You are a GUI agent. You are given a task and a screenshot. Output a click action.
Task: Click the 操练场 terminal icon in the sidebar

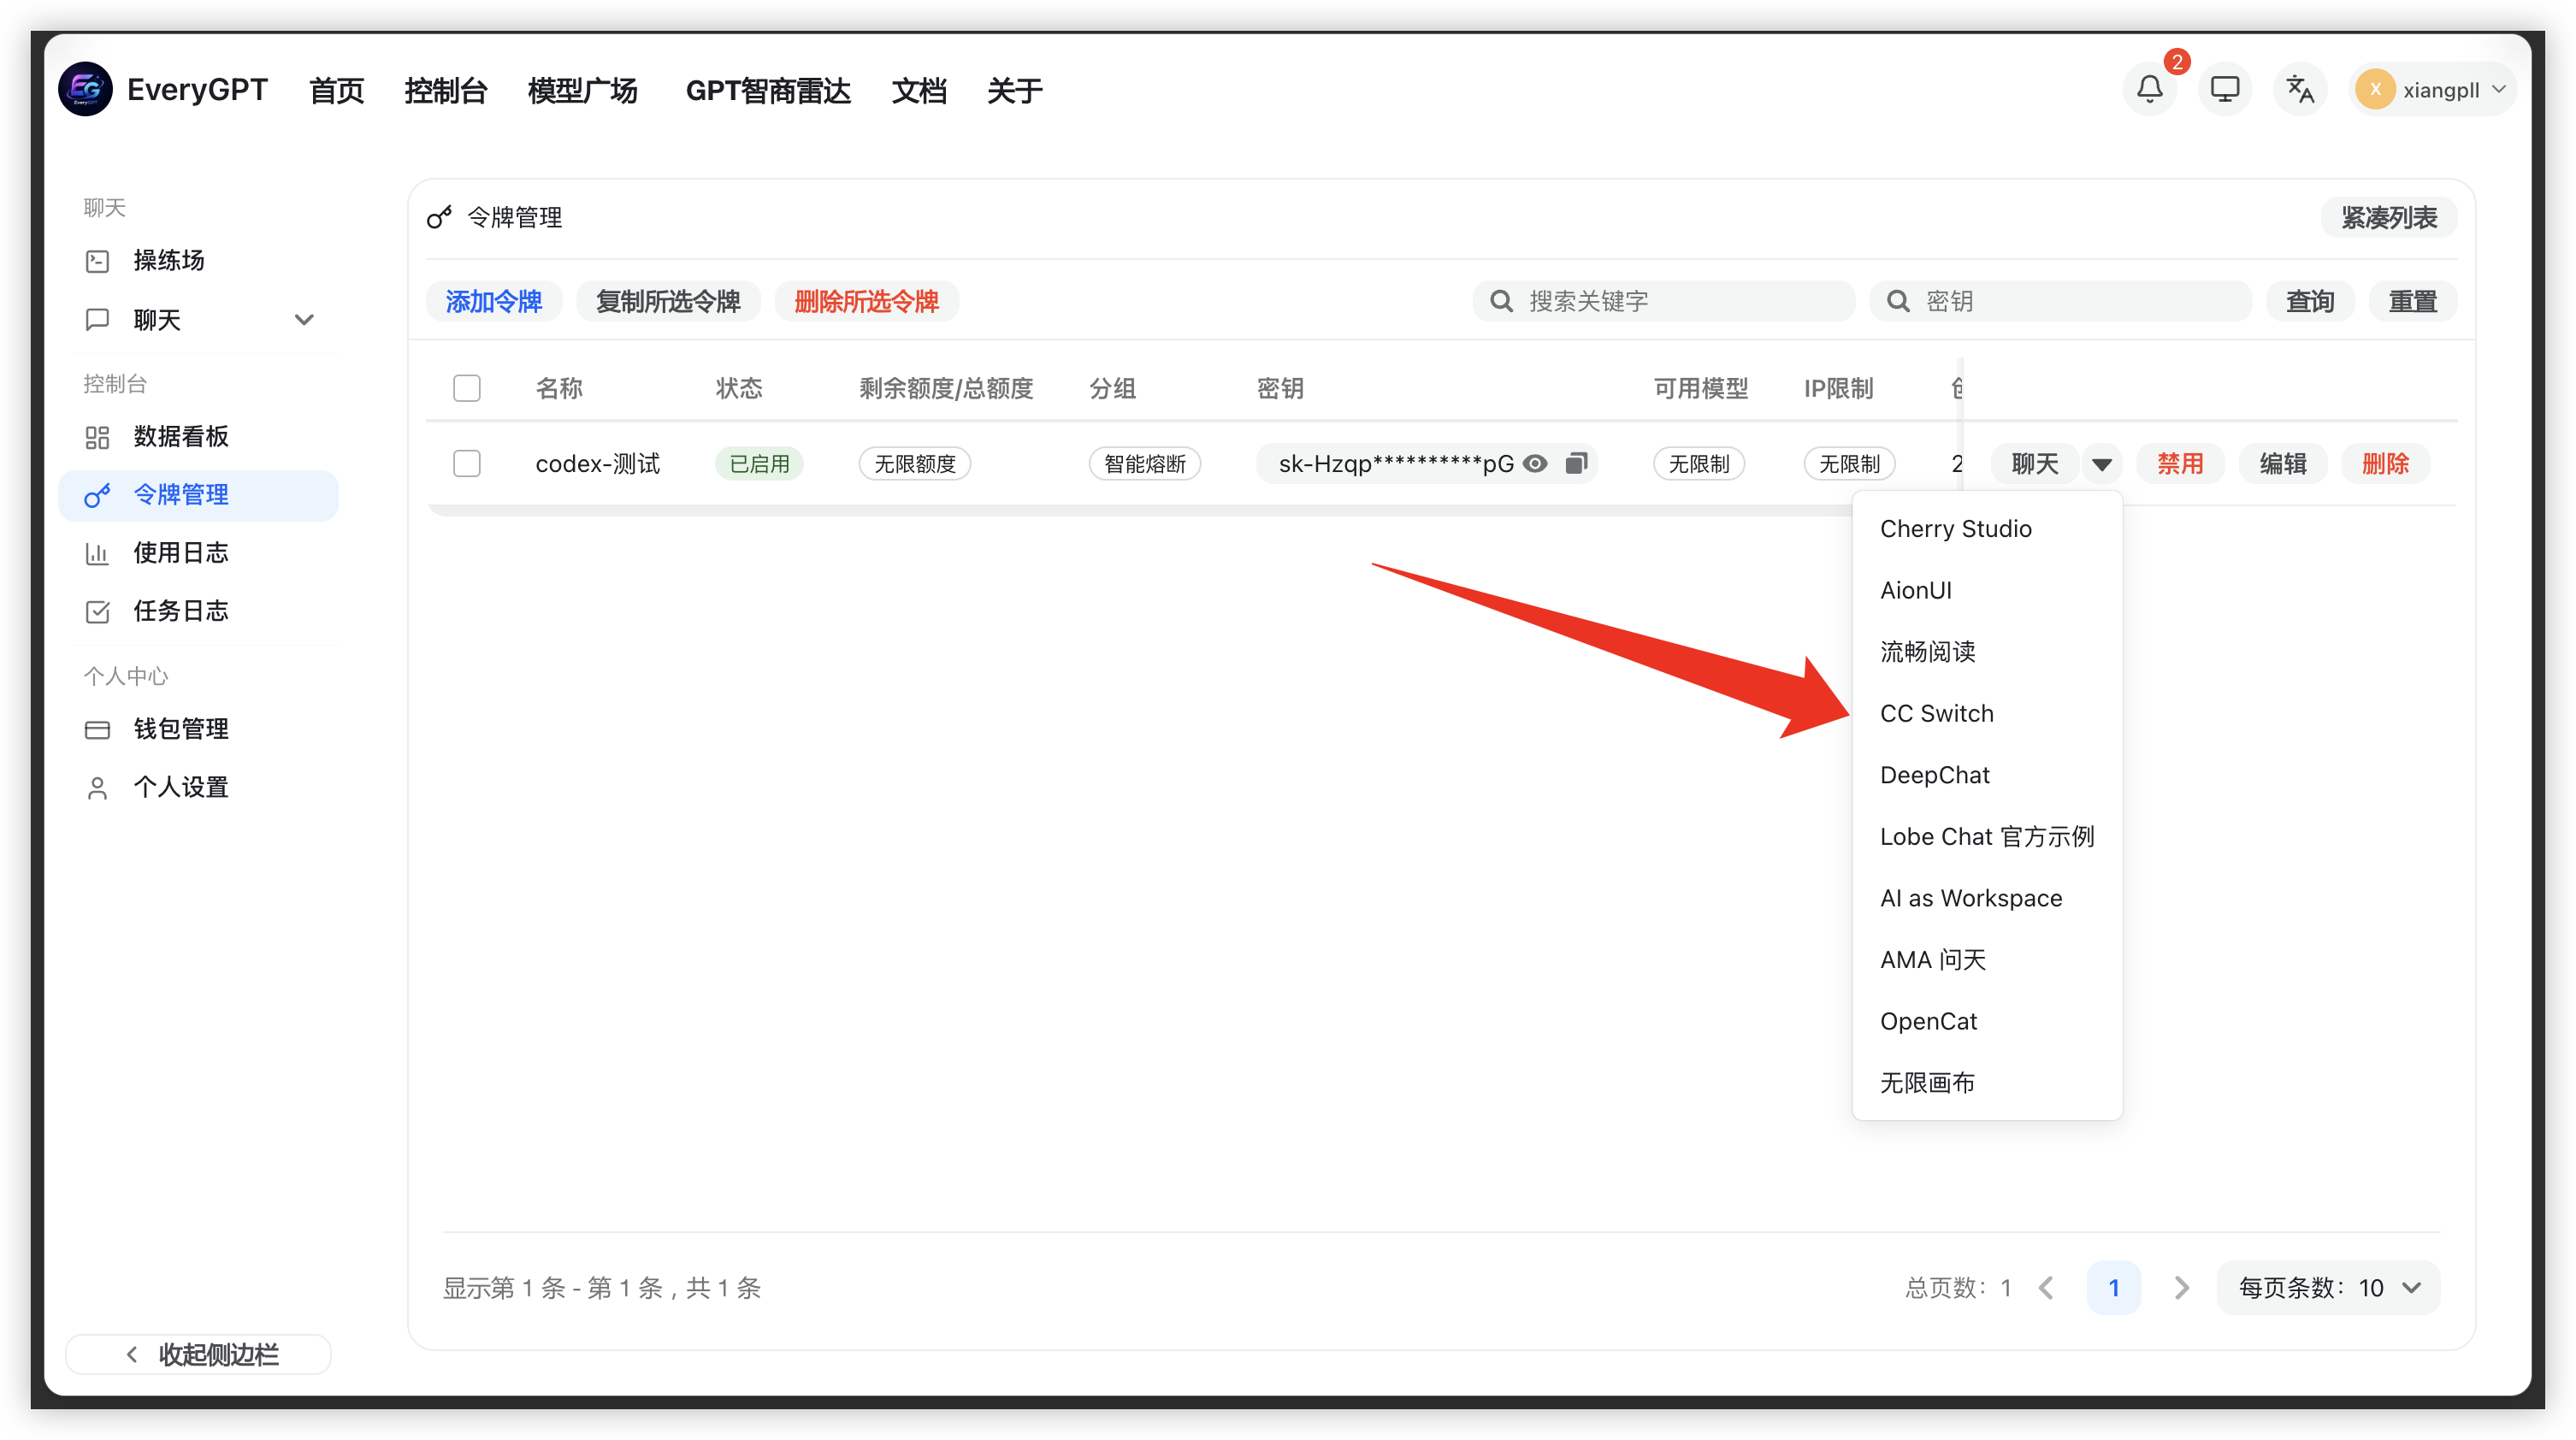coord(97,261)
